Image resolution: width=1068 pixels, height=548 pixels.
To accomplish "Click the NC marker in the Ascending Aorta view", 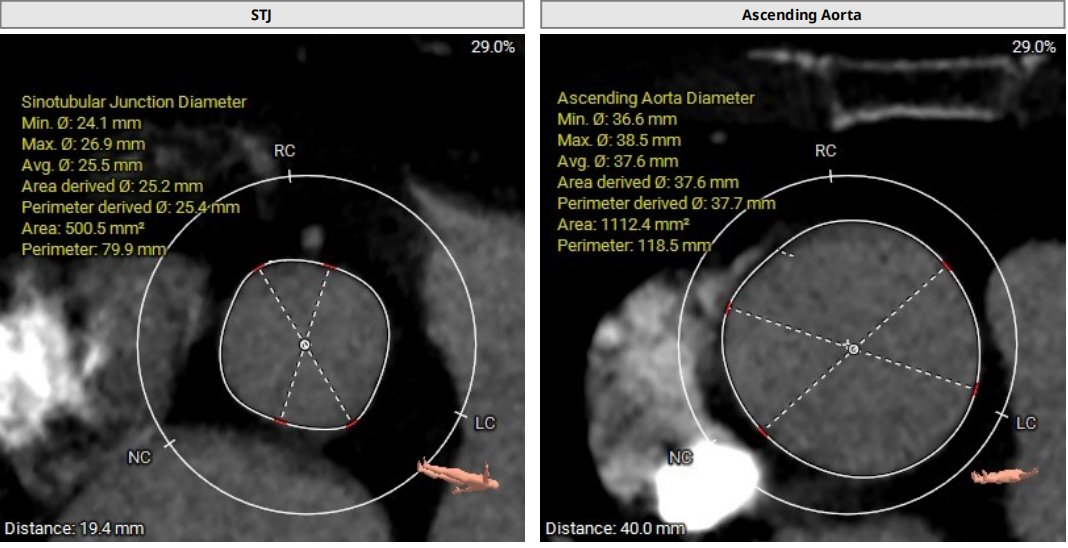I will (x=680, y=457).
